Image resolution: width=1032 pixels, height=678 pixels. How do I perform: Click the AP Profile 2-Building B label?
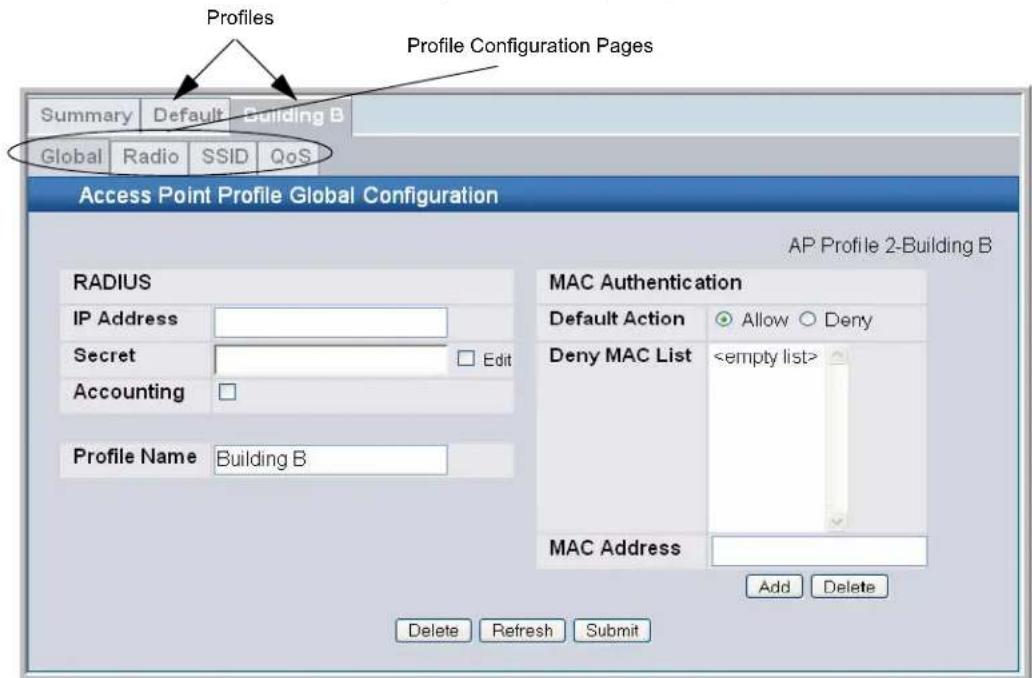point(890,246)
